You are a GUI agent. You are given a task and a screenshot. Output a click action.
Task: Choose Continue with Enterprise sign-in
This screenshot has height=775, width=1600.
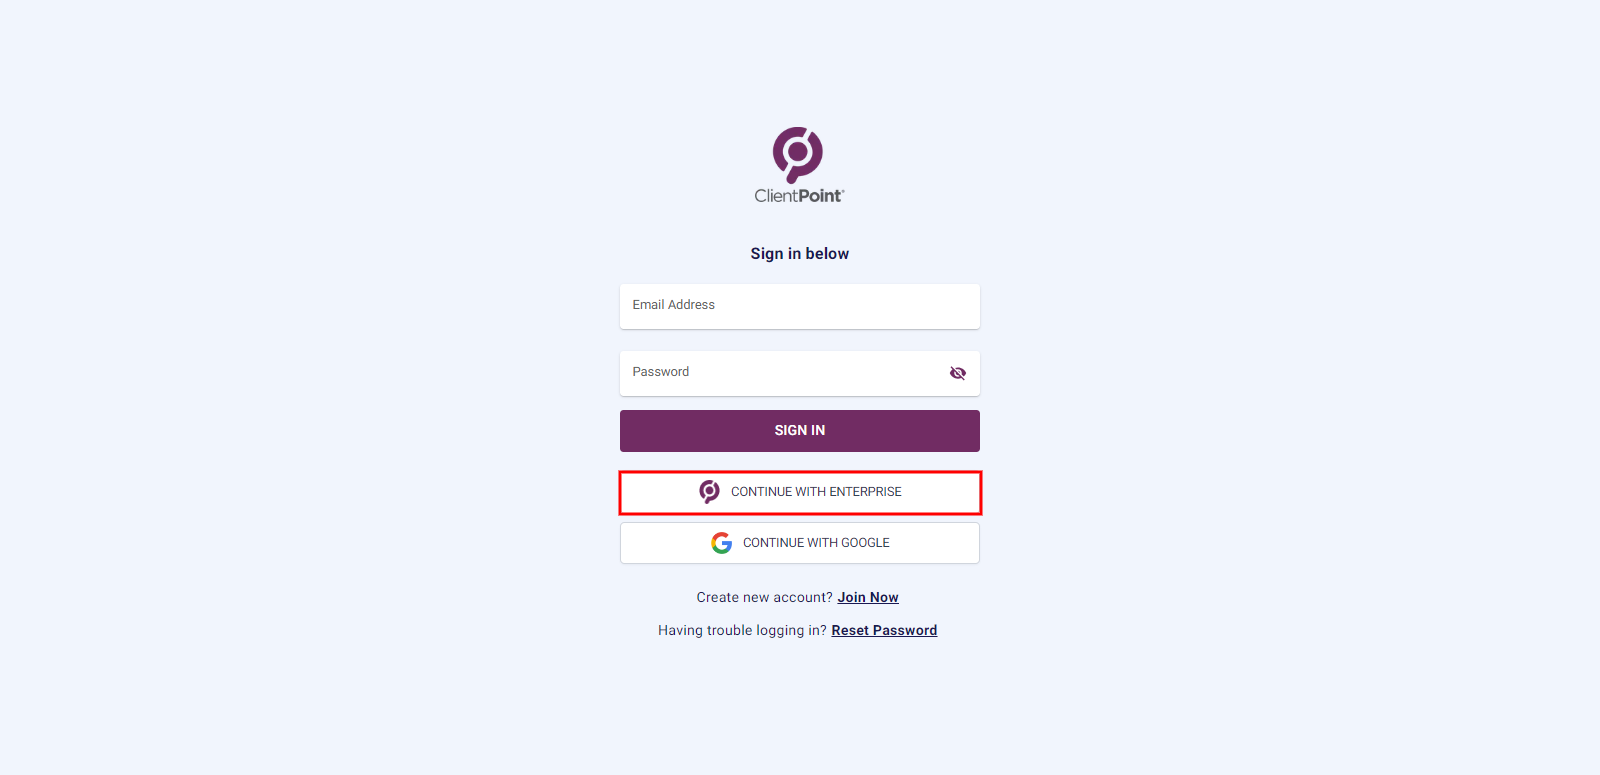click(800, 492)
